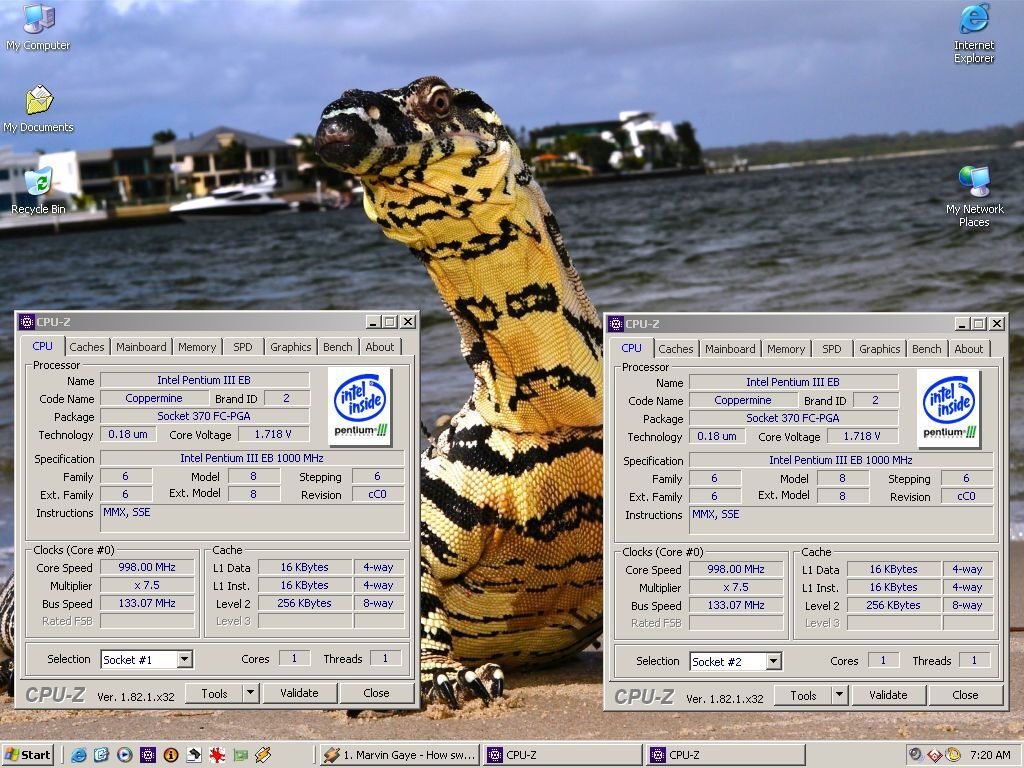Image resolution: width=1024 pixels, height=768 pixels.
Task: Open Tools dropdown arrow in Socket #1 window
Action: tap(250, 693)
